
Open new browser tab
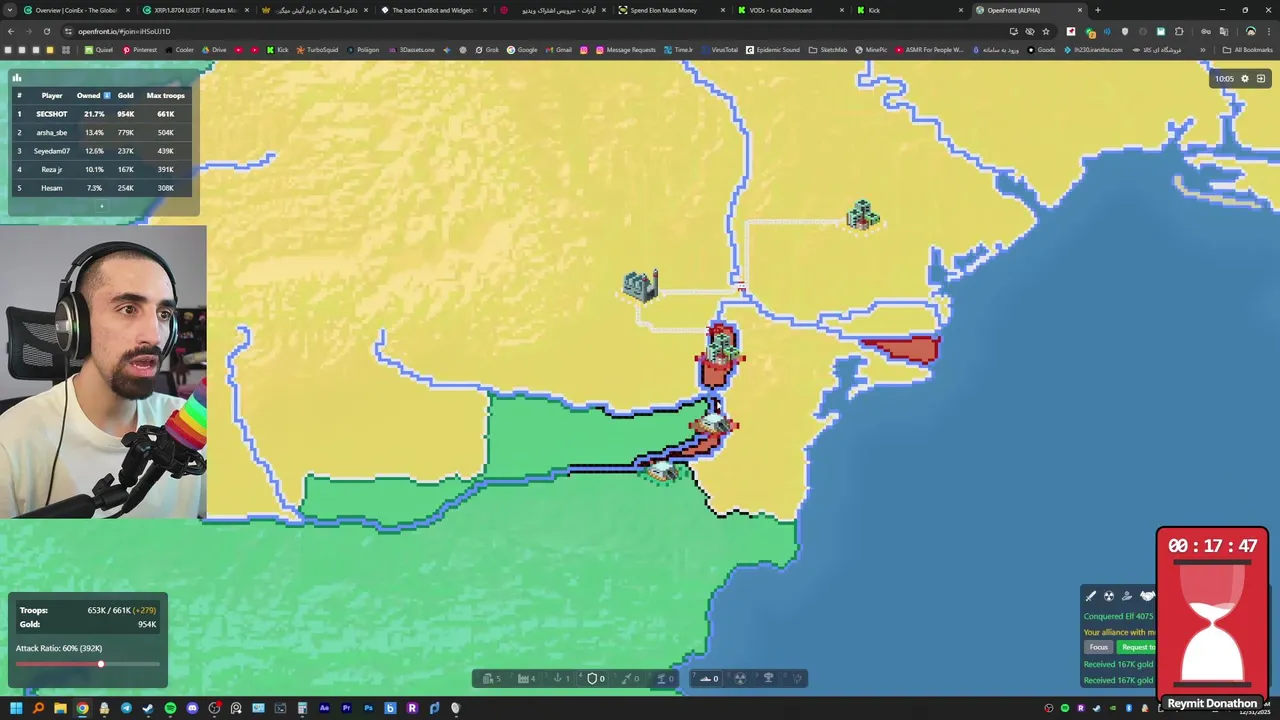pos(1097,10)
